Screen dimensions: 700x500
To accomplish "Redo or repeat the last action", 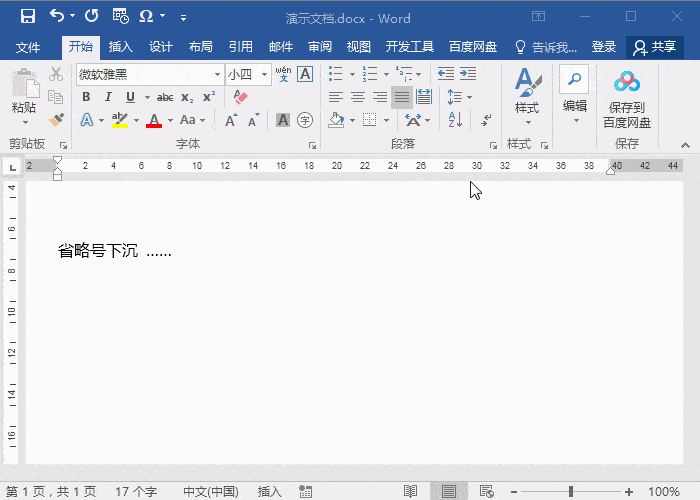I will [92, 17].
